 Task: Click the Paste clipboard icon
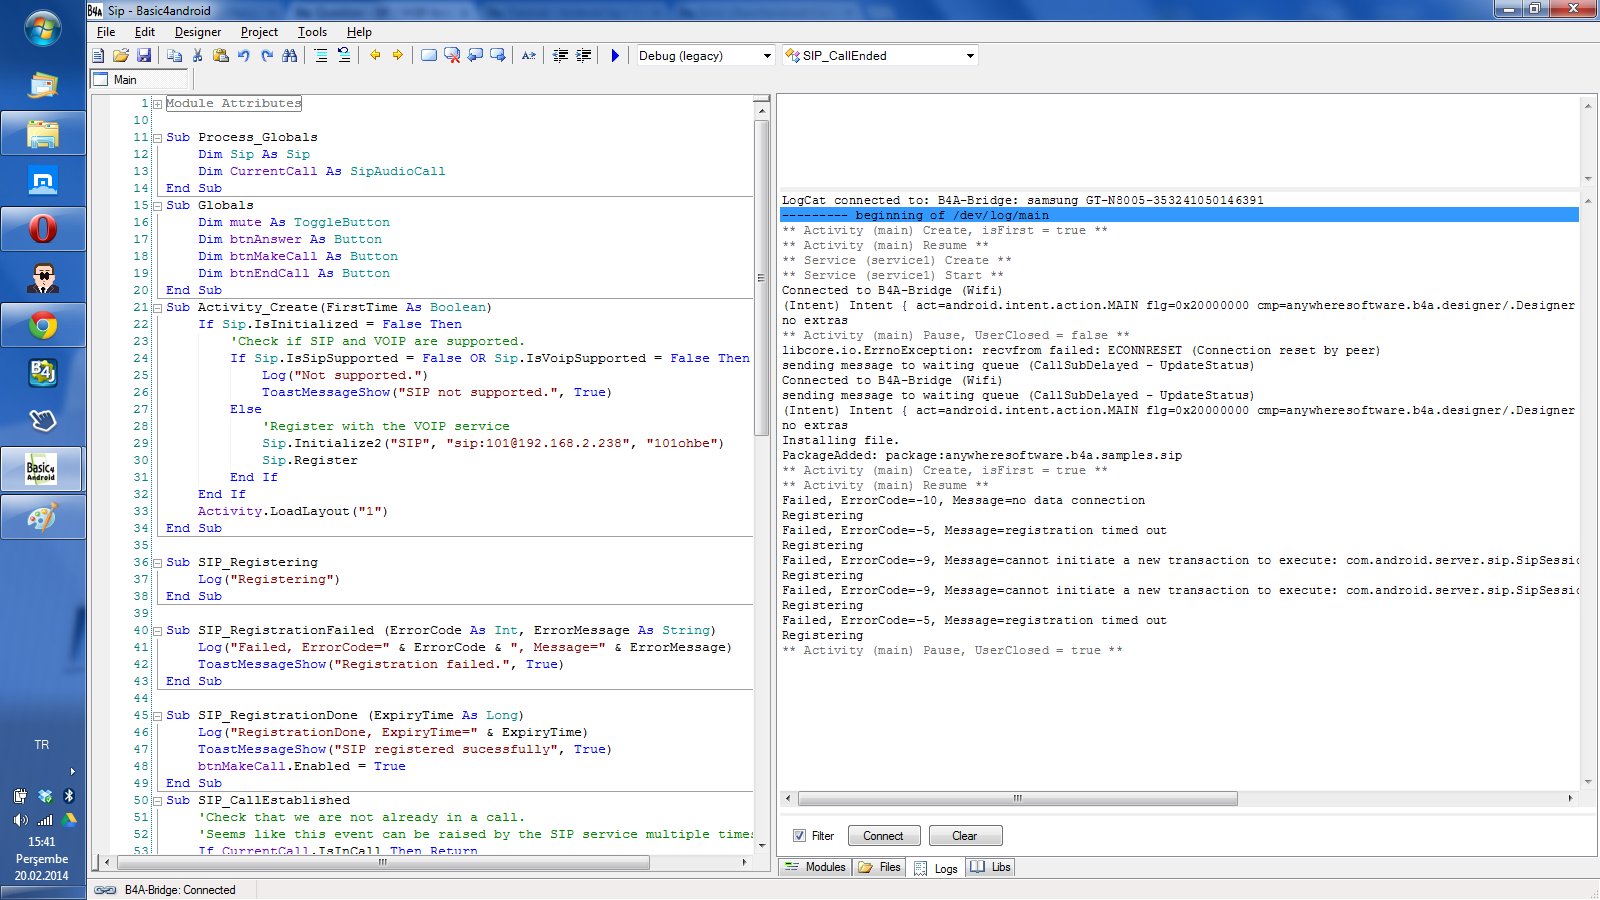pyautogui.click(x=221, y=56)
